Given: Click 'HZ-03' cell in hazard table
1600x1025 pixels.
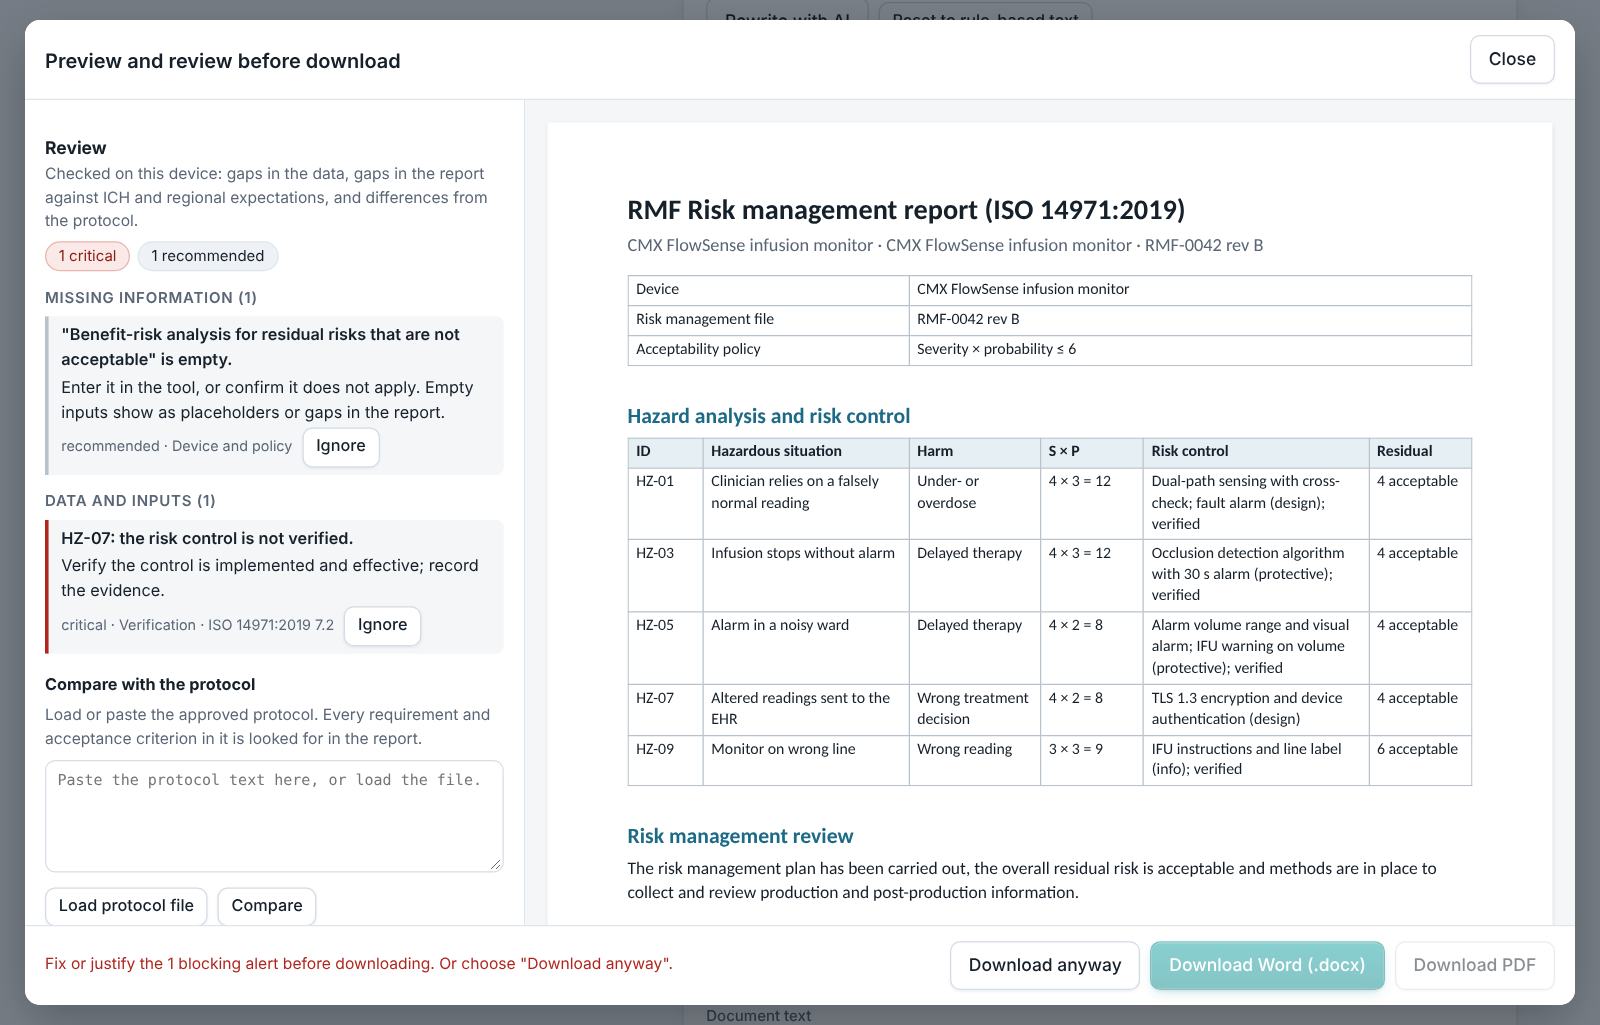Looking at the screenshot, I should pos(665,575).
